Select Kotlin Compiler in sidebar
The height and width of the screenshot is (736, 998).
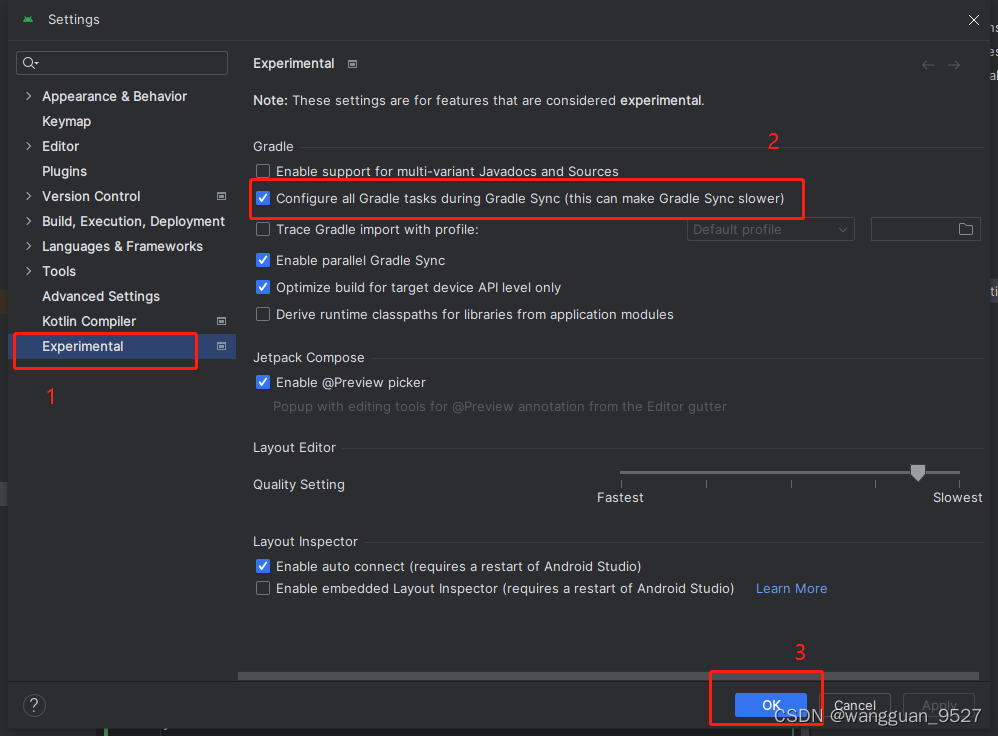89,321
